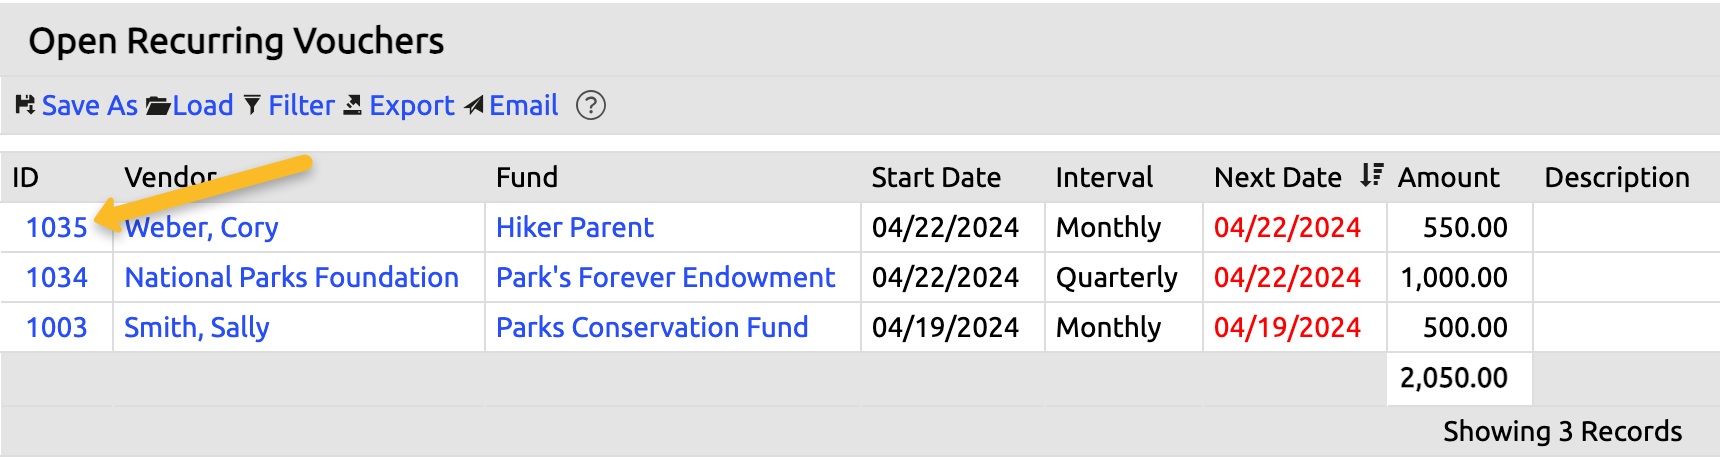Screen dimensions: 1720x460
Task: Click the Export download icon
Action: [353, 105]
